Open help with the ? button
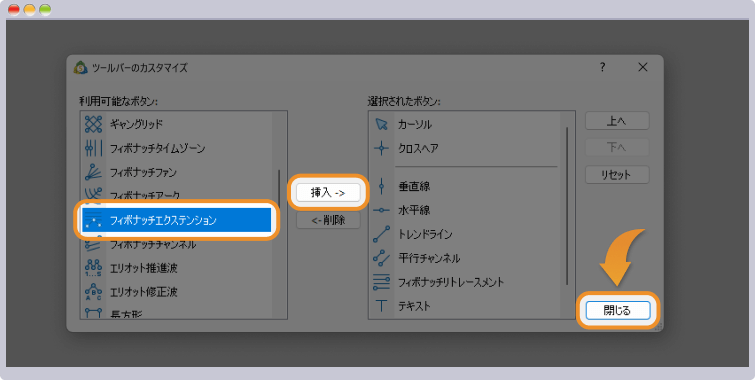 coord(602,67)
